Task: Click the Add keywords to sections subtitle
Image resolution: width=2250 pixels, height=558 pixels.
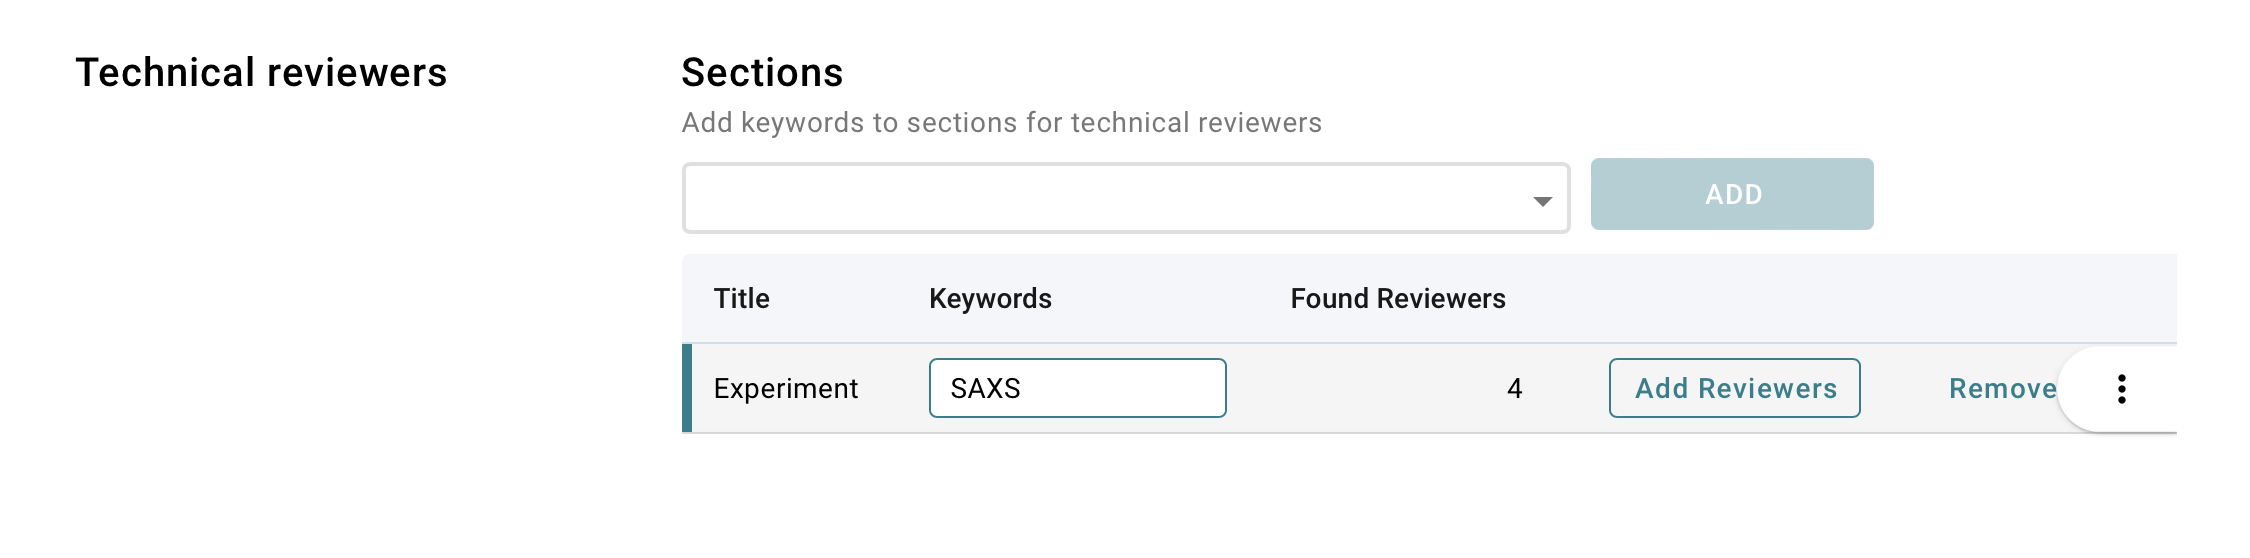Action: (x=1002, y=123)
